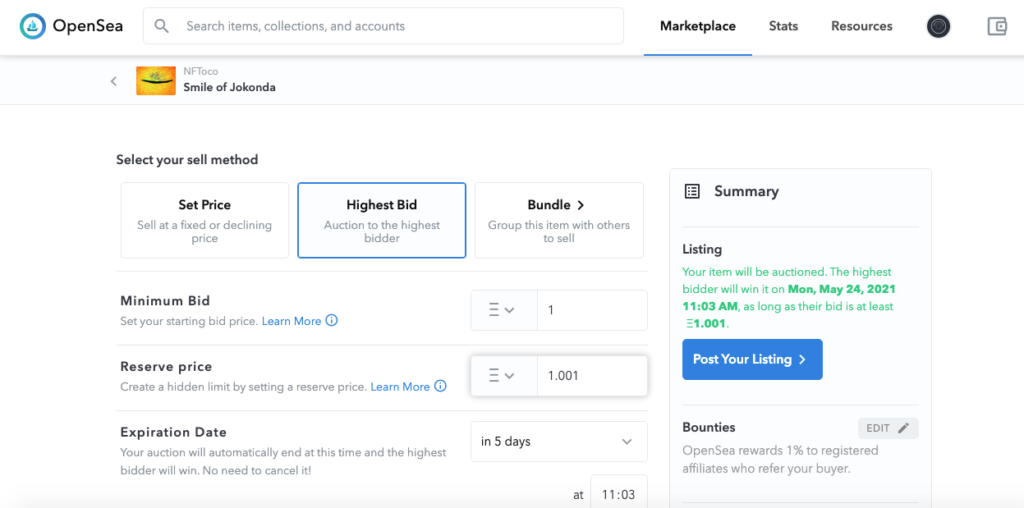Click the OpenSea ship logo
1024x508 pixels.
coord(33,26)
